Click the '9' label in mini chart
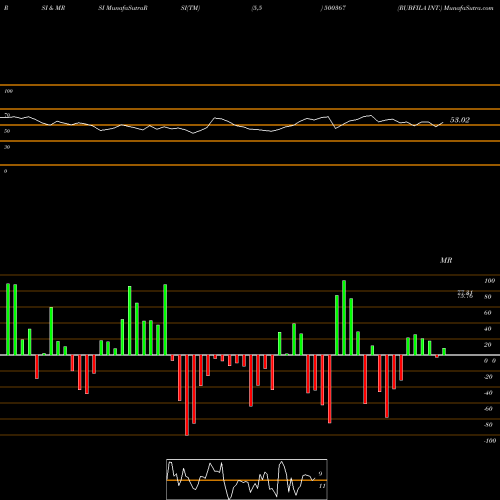500x500 pixels. pyautogui.click(x=320, y=474)
